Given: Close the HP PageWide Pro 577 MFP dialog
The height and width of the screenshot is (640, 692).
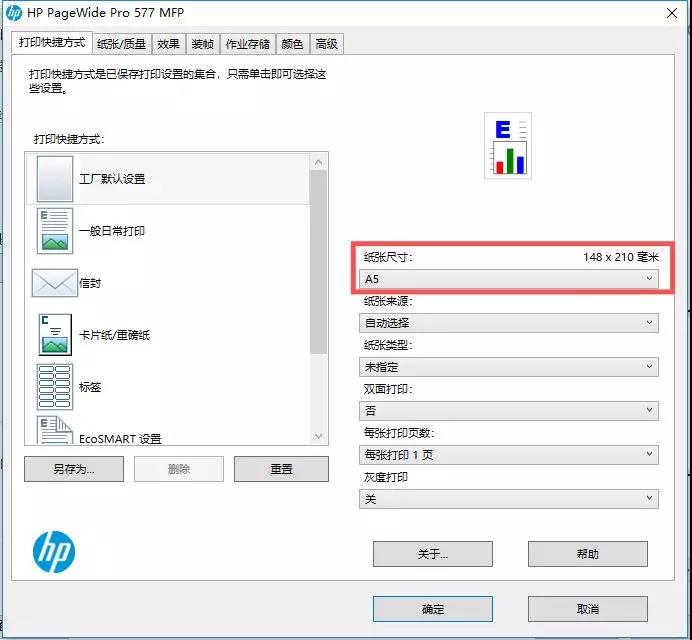Looking at the screenshot, I should (672, 13).
